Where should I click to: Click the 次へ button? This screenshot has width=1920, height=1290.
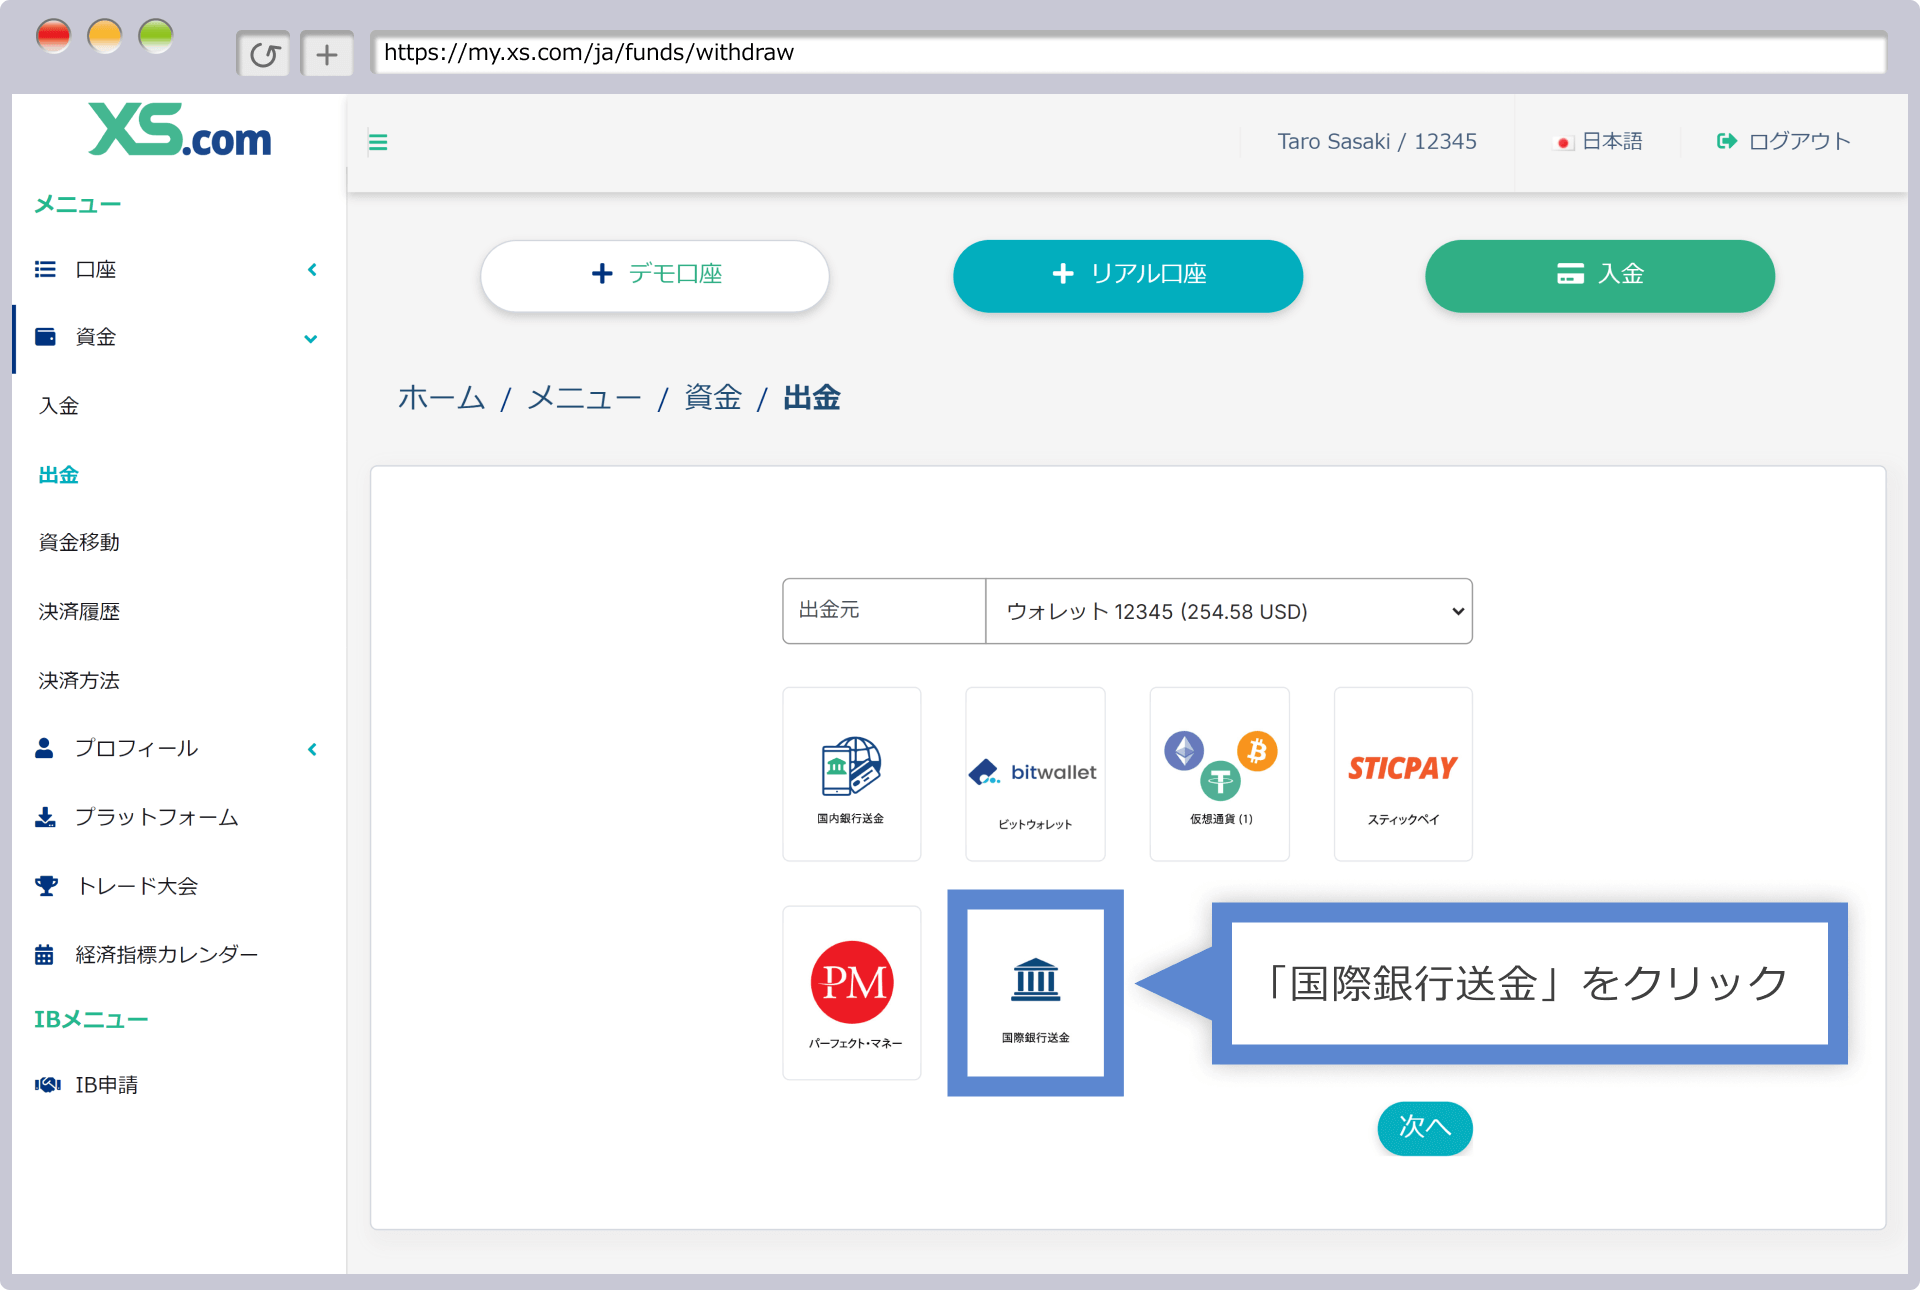1425,1128
